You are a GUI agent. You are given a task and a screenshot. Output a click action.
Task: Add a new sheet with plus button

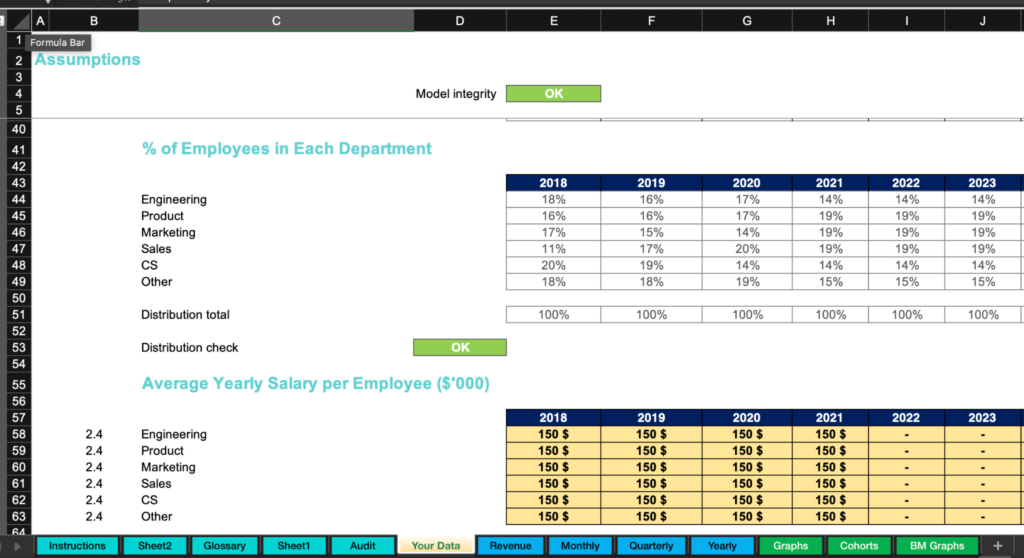pos(997,546)
